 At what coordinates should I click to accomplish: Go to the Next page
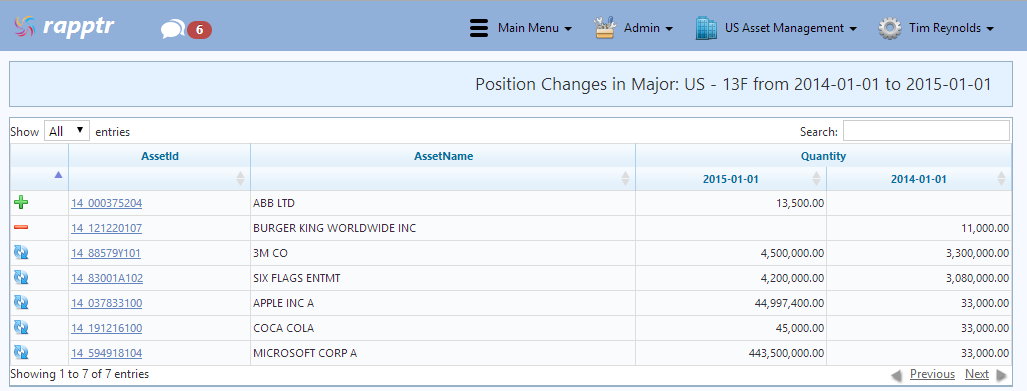(x=977, y=374)
